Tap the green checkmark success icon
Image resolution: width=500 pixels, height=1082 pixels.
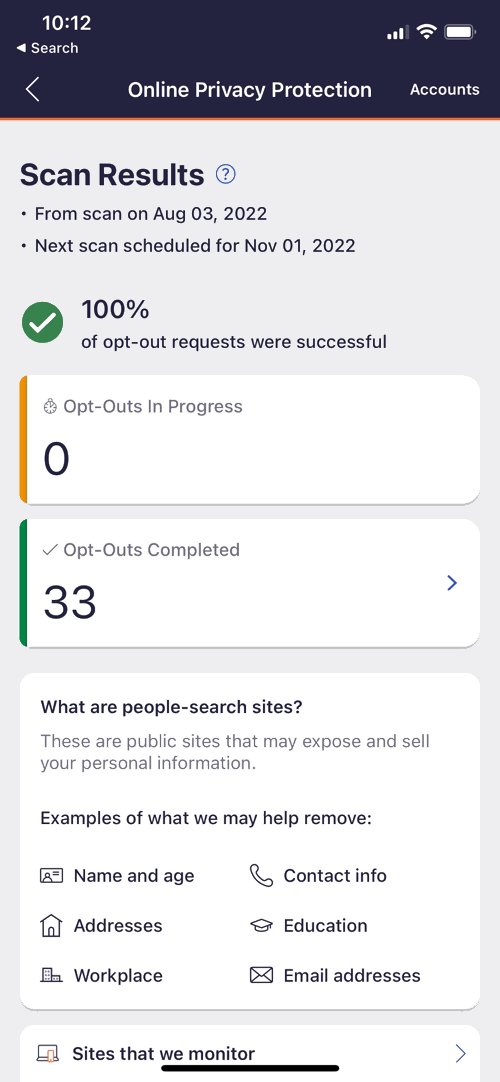tap(42, 322)
